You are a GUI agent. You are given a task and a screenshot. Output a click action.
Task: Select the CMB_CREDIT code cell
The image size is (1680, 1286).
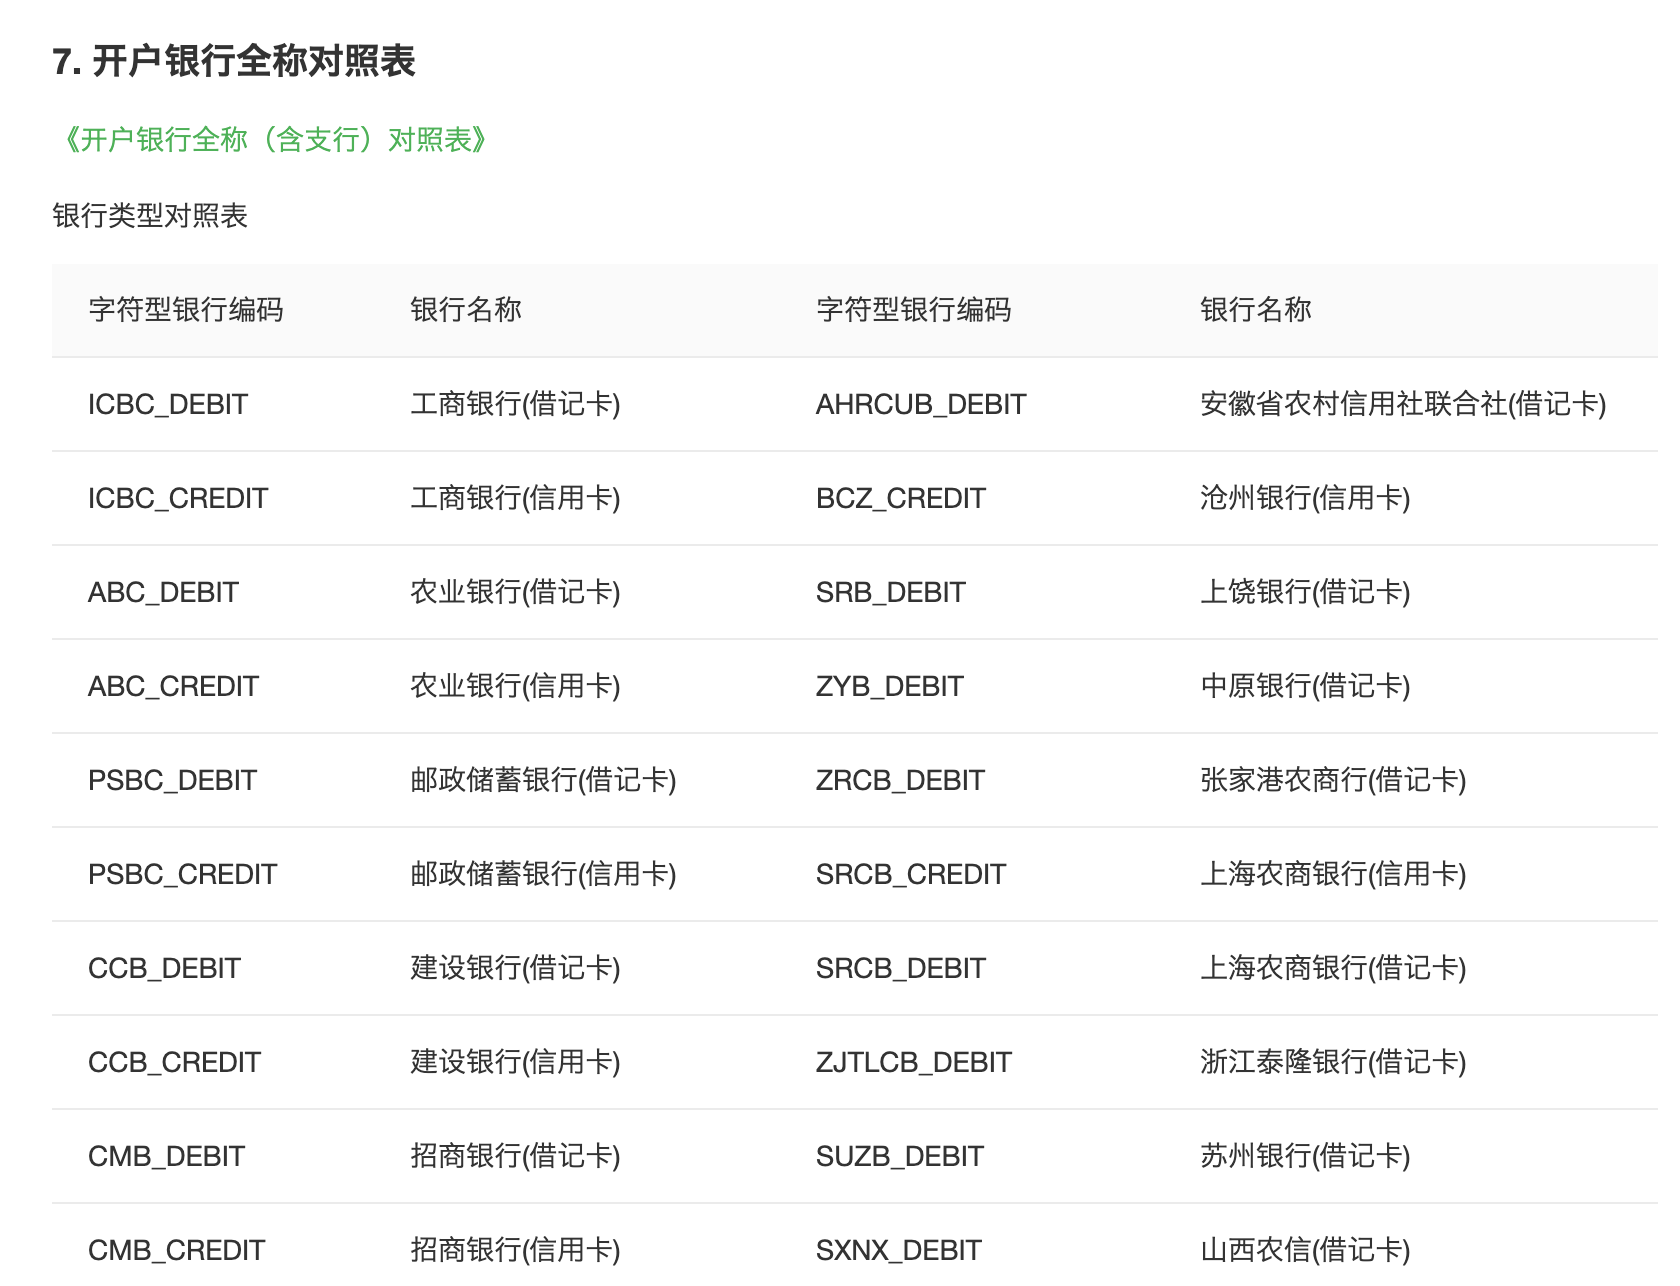(176, 1250)
